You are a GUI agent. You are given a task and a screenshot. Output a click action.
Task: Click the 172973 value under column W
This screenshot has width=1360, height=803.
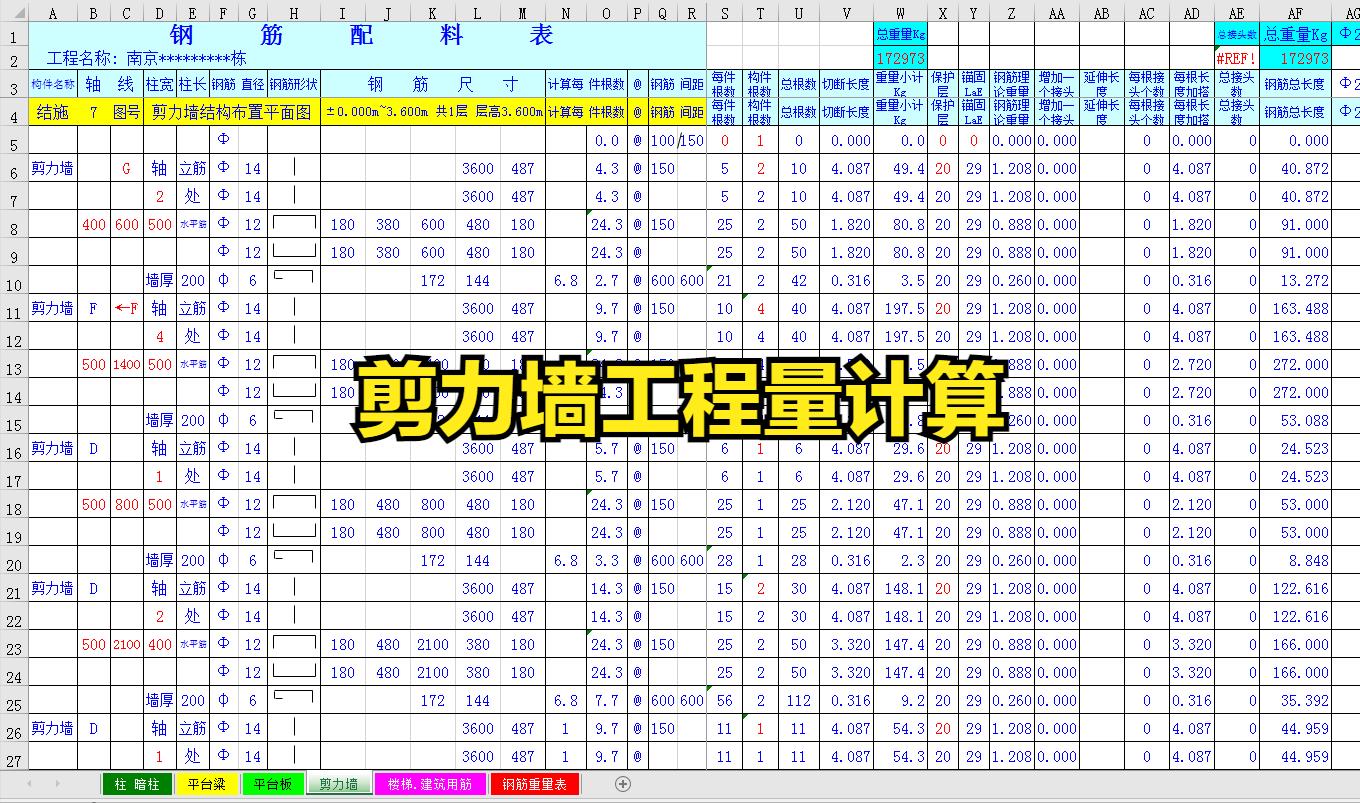tap(900, 59)
